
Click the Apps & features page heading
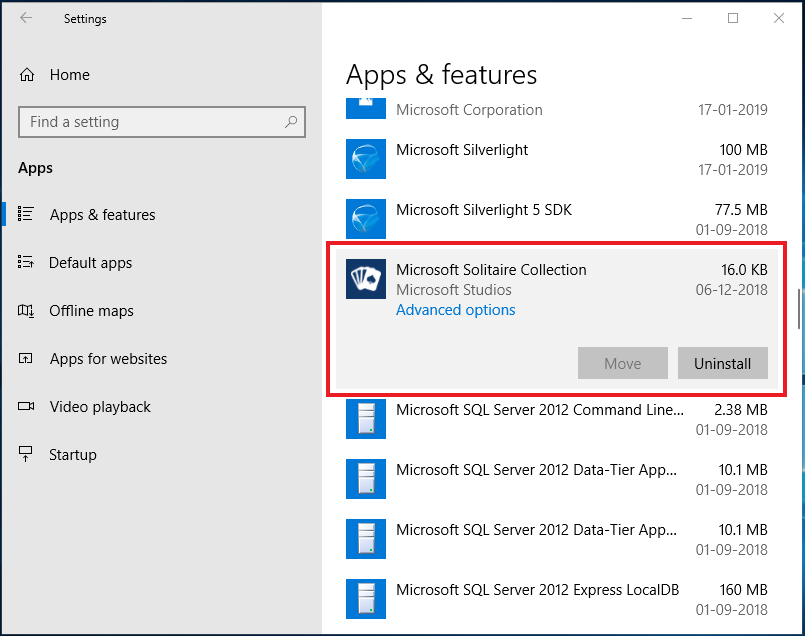pyautogui.click(x=442, y=75)
